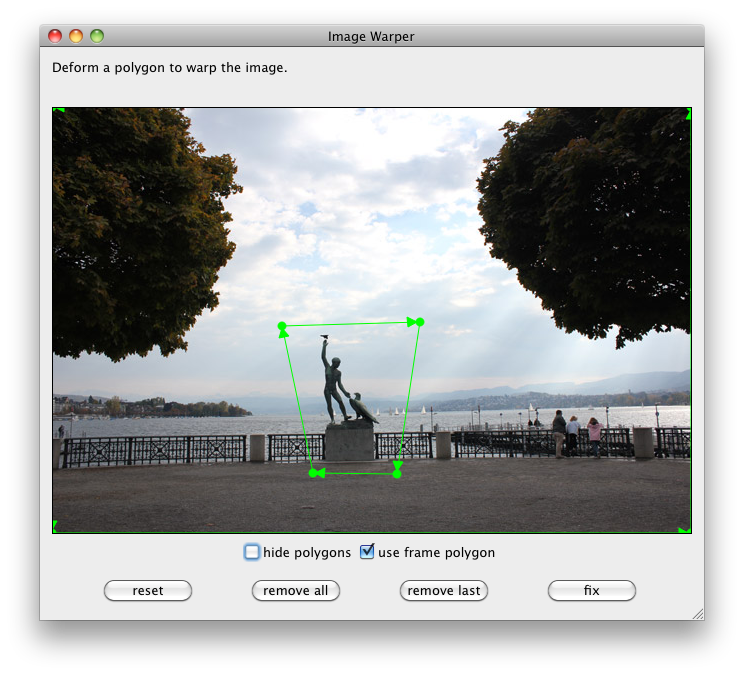
Task: Select the frame polygon's bottom-left corner handle
Action: tap(54, 531)
